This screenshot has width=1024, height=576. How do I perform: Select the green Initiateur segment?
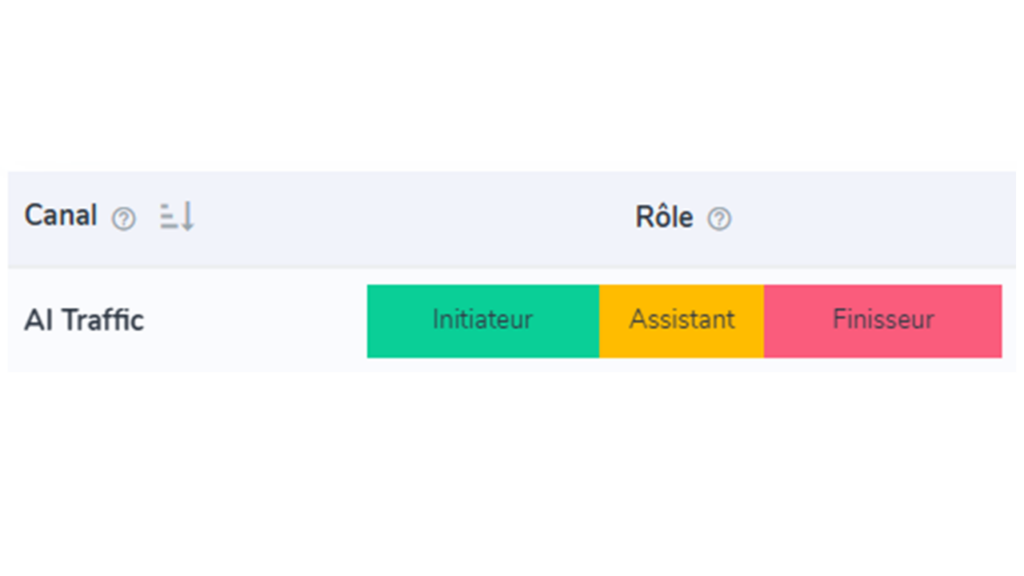click(483, 321)
